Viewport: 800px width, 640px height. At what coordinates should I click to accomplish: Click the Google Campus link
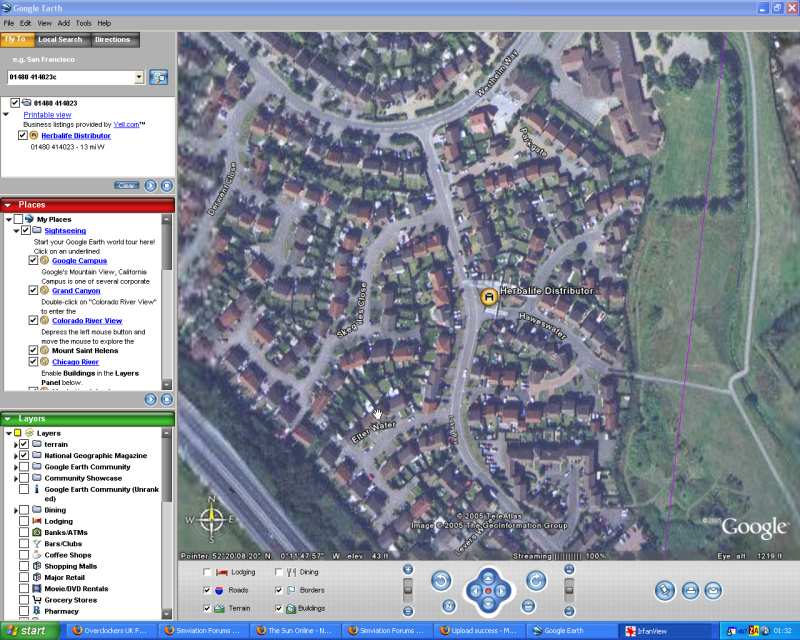(80, 261)
